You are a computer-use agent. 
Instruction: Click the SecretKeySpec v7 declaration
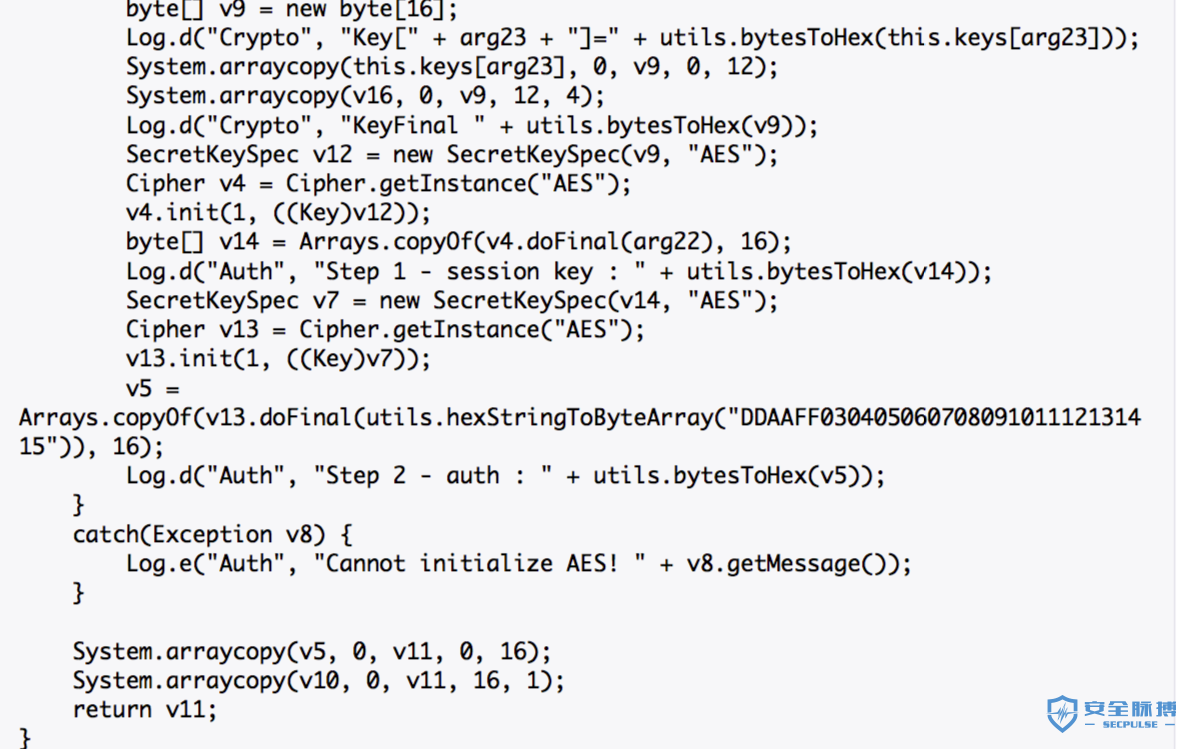tap(452, 301)
